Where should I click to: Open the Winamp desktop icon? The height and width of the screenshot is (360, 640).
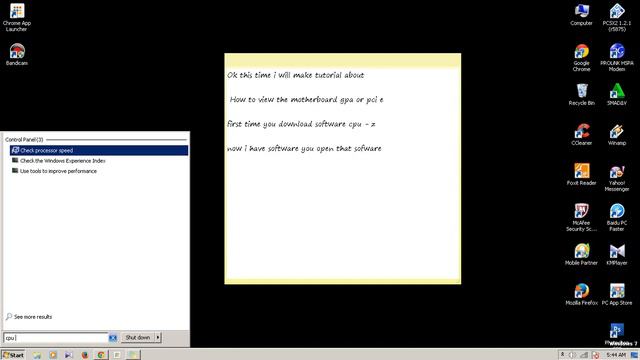pos(617,134)
